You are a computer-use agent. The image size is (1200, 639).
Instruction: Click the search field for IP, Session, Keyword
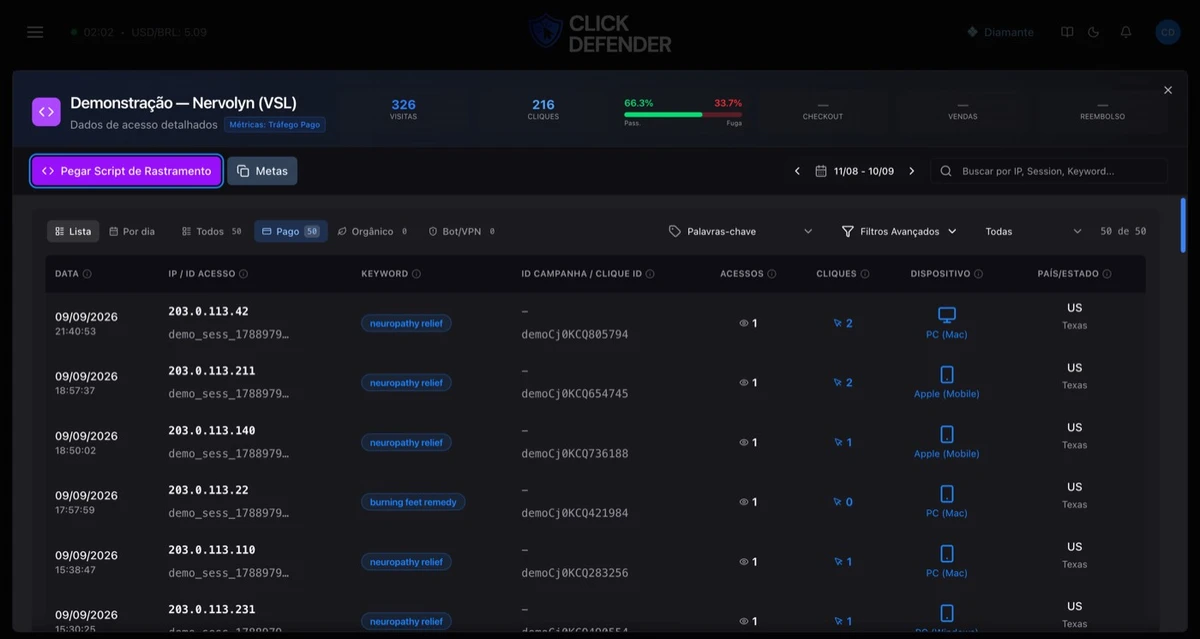(1048, 171)
